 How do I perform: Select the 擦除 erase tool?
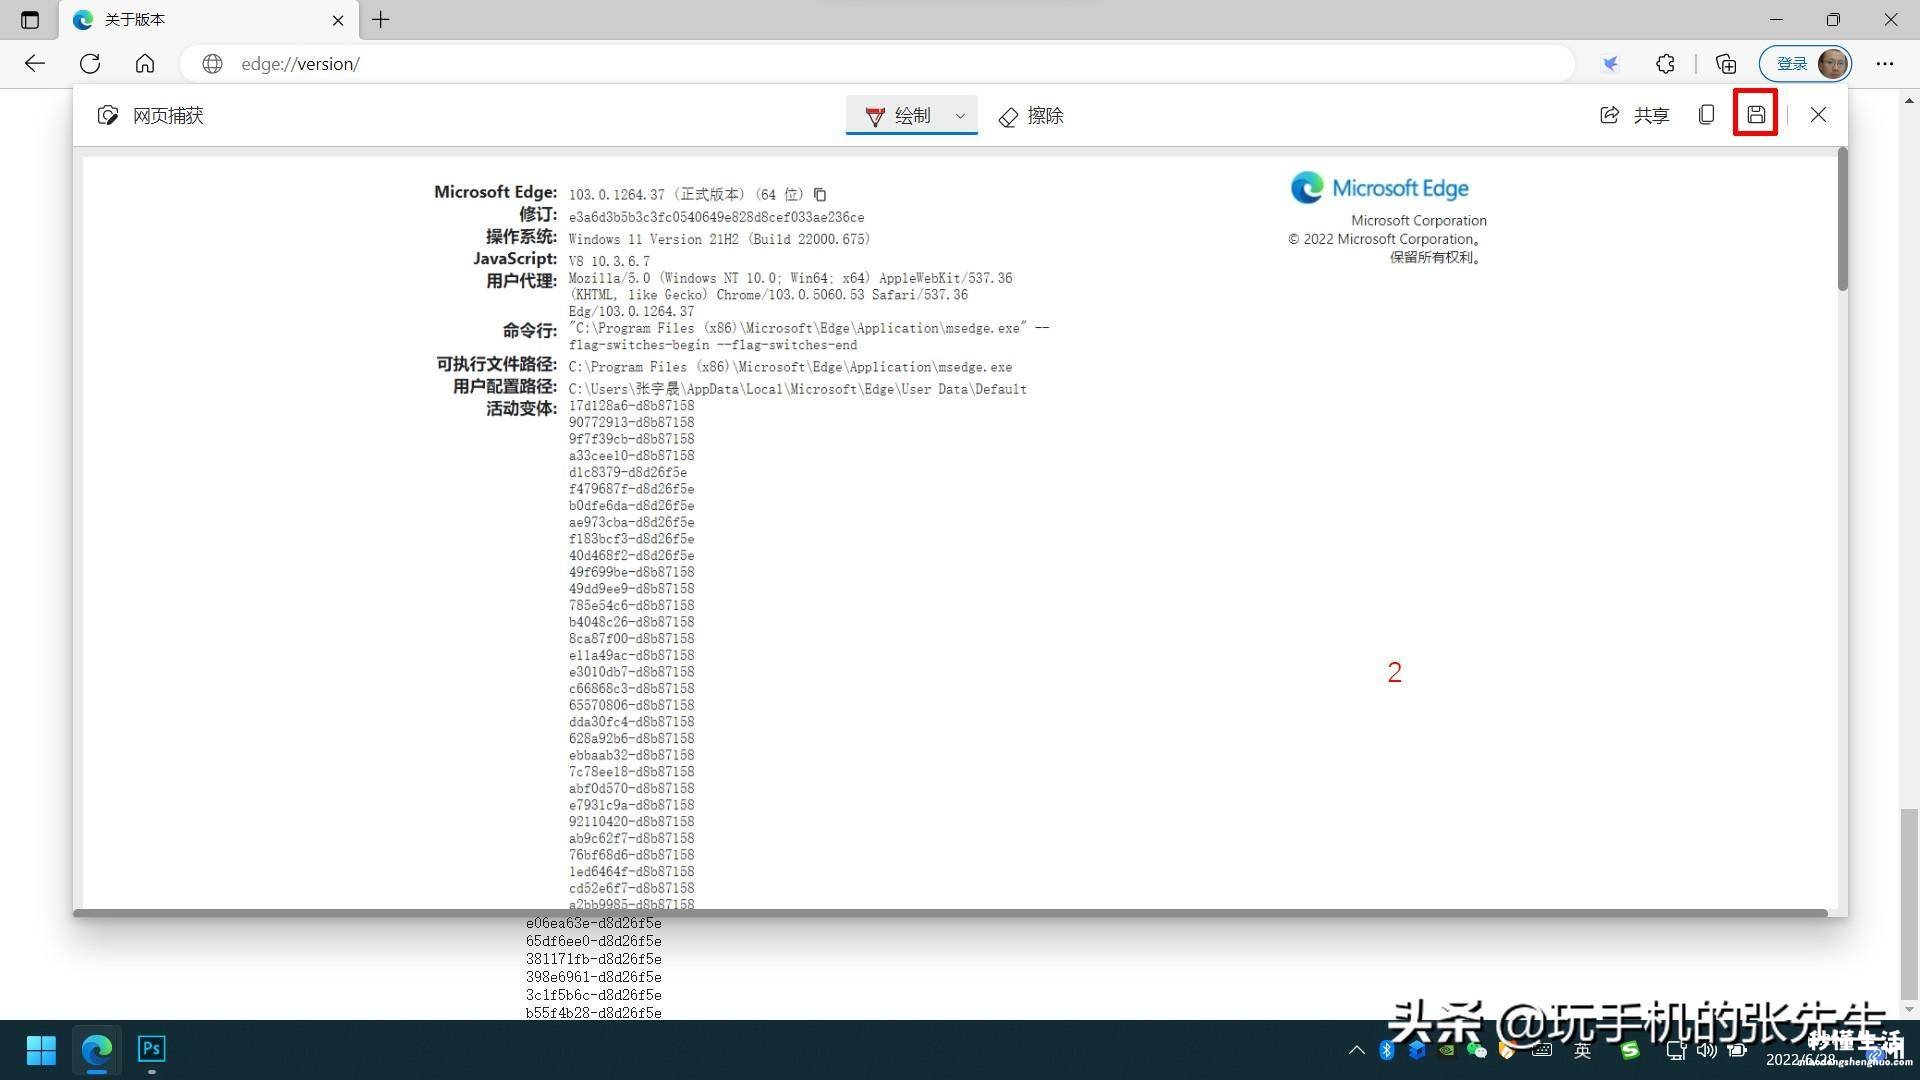click(x=1031, y=116)
